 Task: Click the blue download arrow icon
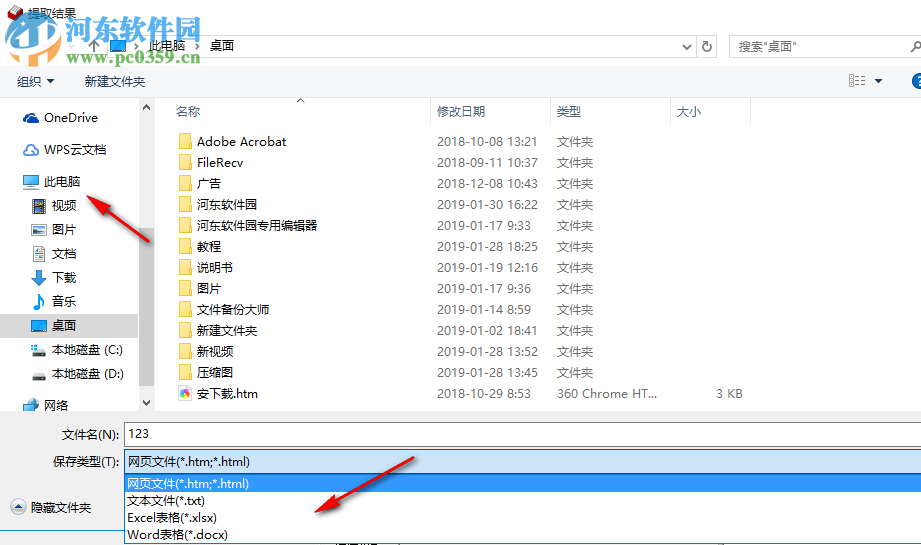tap(39, 278)
